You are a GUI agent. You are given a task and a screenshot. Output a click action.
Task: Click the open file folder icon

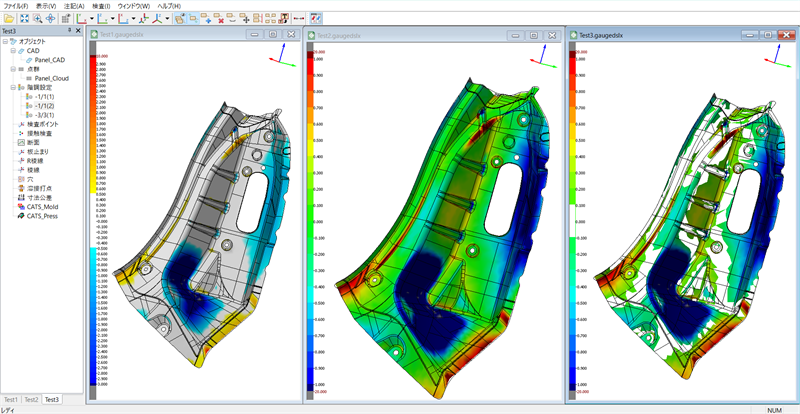click(8, 18)
